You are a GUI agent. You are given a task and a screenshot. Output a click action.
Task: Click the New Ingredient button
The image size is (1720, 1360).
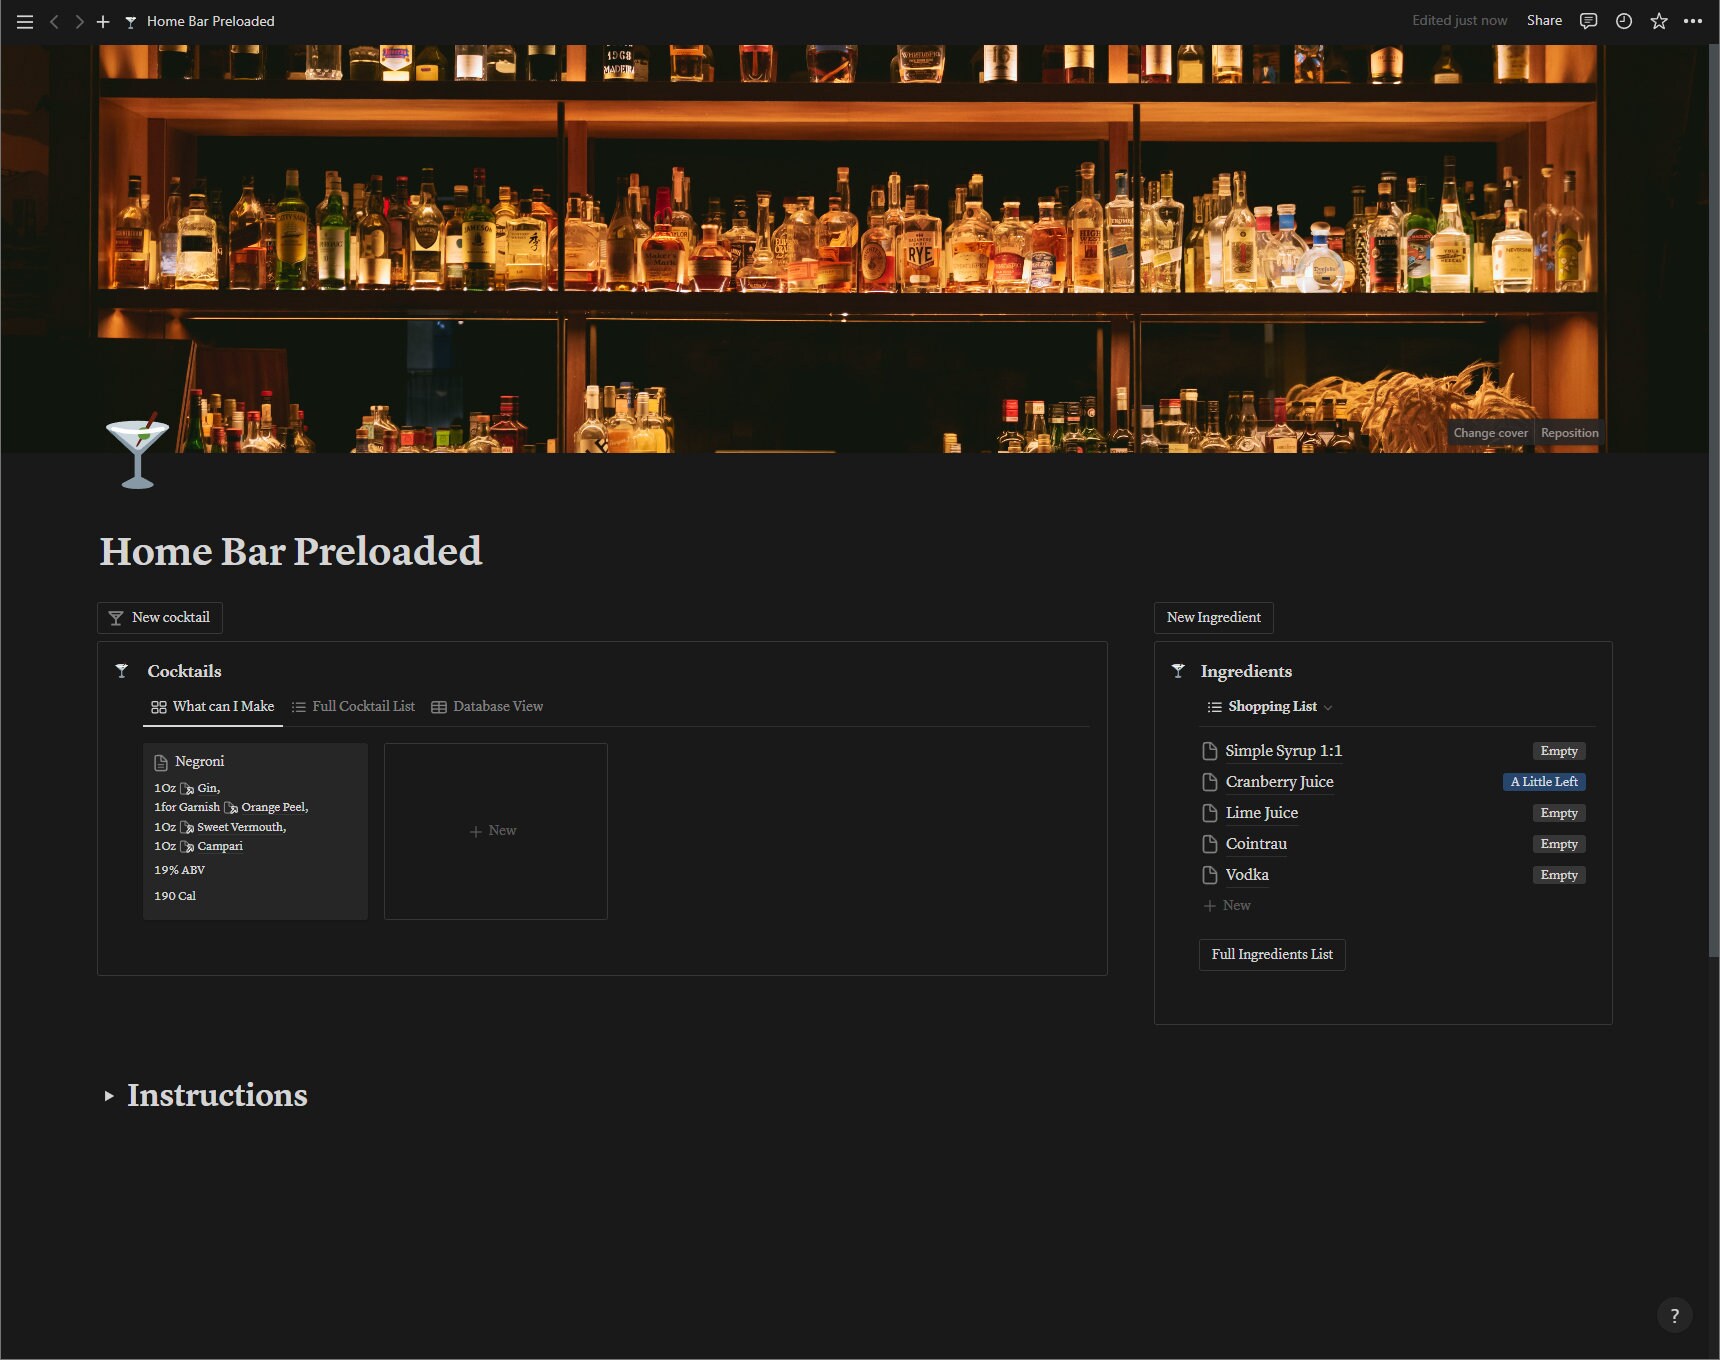pyautogui.click(x=1214, y=618)
